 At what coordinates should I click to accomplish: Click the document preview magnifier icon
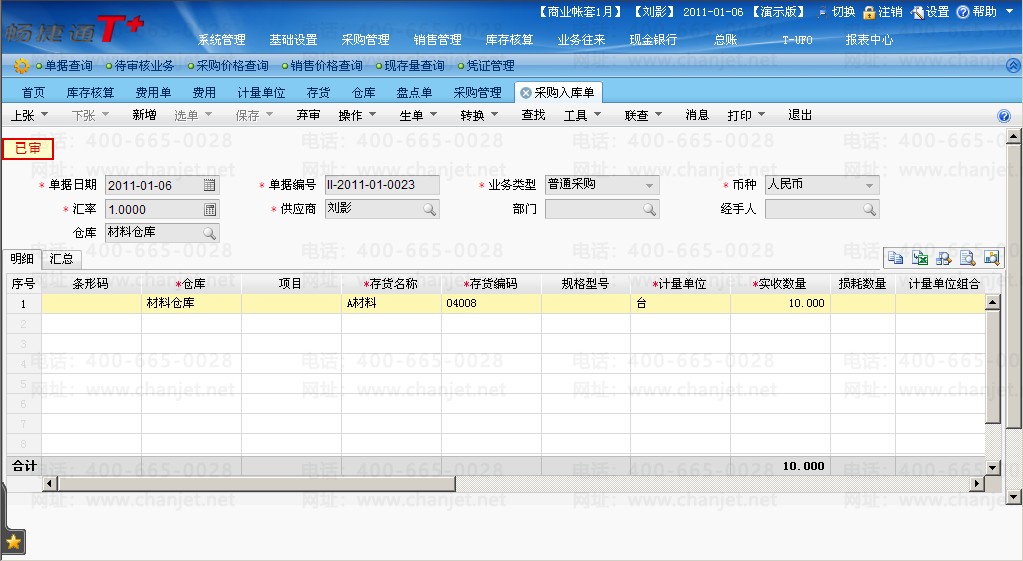pyautogui.click(x=968, y=258)
